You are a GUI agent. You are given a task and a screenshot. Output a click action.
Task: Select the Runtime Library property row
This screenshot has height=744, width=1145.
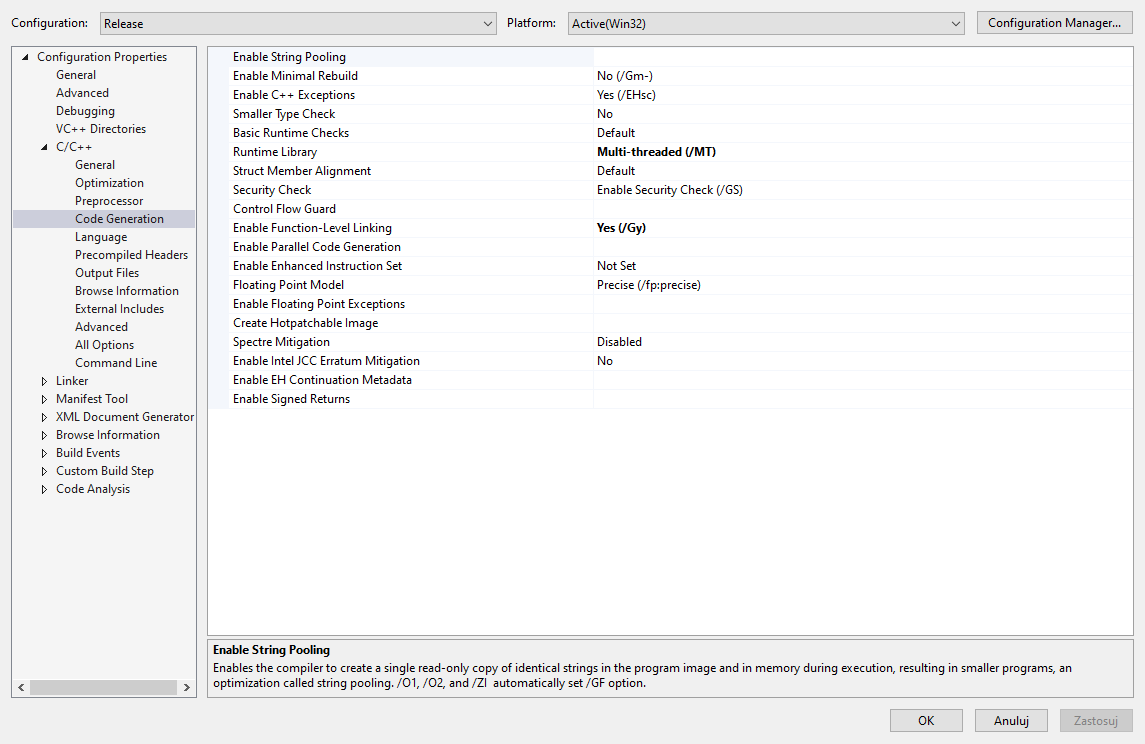[x=400, y=151]
